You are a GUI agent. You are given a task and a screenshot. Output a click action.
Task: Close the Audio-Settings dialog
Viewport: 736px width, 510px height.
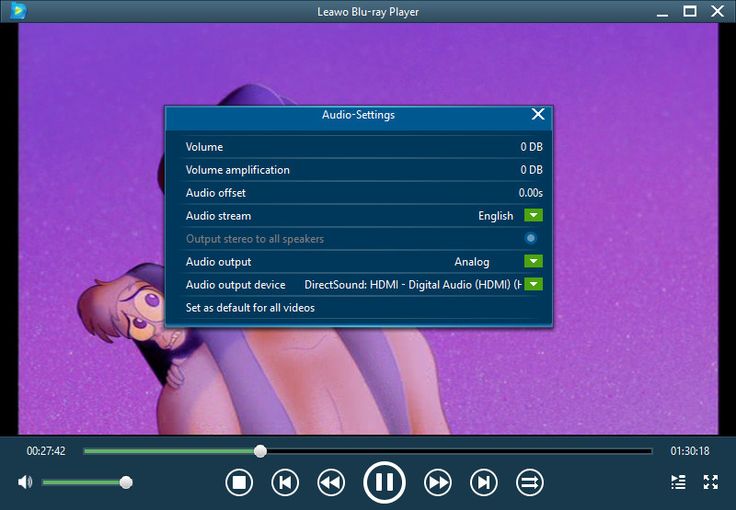point(538,114)
